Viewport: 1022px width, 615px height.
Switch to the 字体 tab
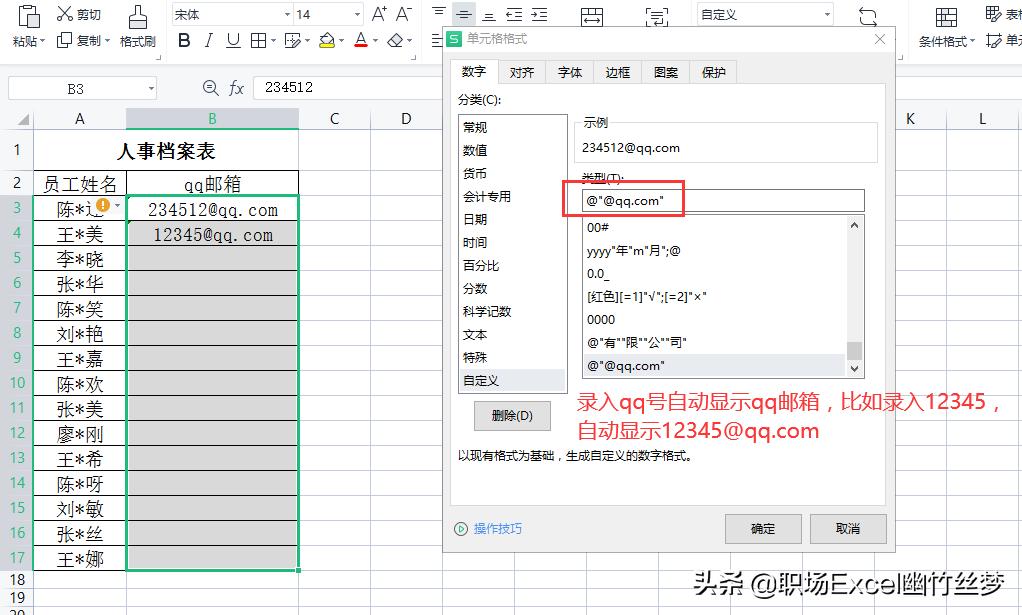click(x=570, y=71)
